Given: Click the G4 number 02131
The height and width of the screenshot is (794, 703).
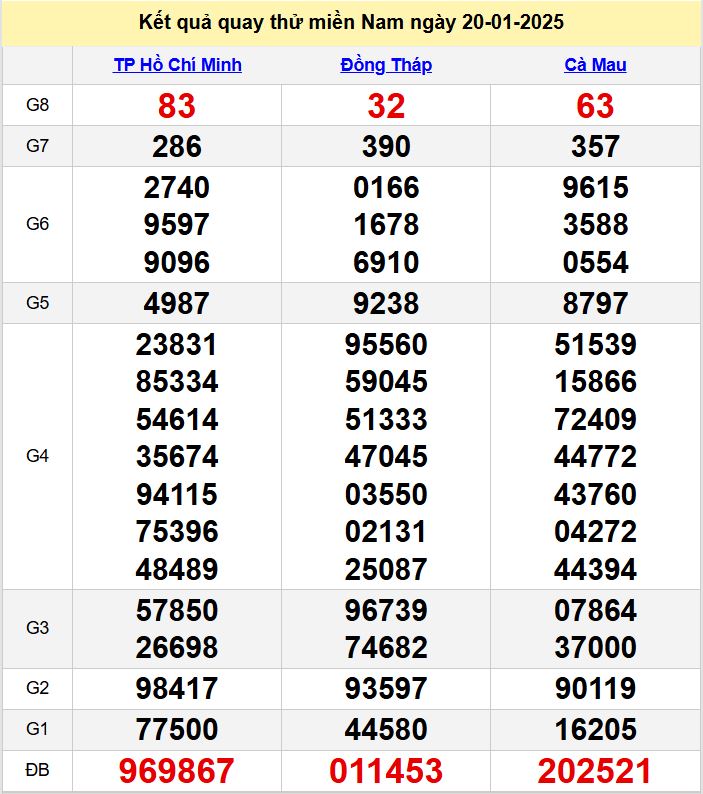Looking at the screenshot, I should [x=386, y=531].
